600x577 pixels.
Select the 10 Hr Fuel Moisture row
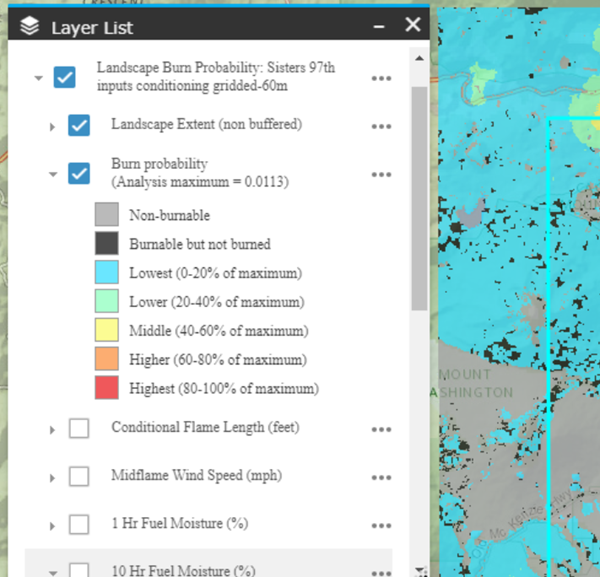point(182,570)
